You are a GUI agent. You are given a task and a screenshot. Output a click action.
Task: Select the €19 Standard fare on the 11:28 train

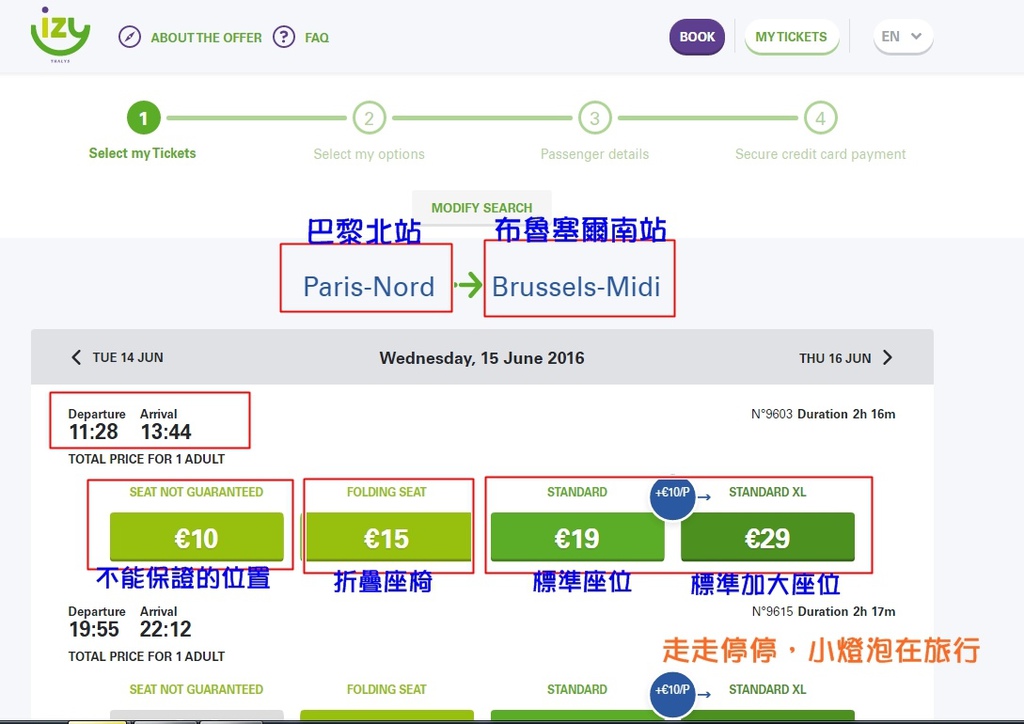[x=577, y=537]
